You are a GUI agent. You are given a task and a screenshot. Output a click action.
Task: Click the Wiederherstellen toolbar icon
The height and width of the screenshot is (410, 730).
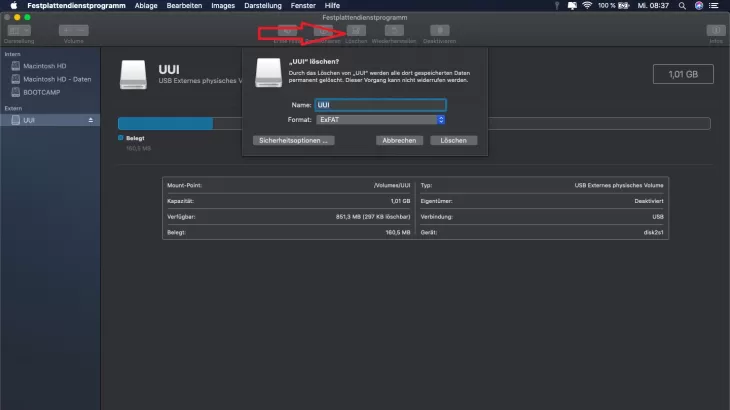394,31
